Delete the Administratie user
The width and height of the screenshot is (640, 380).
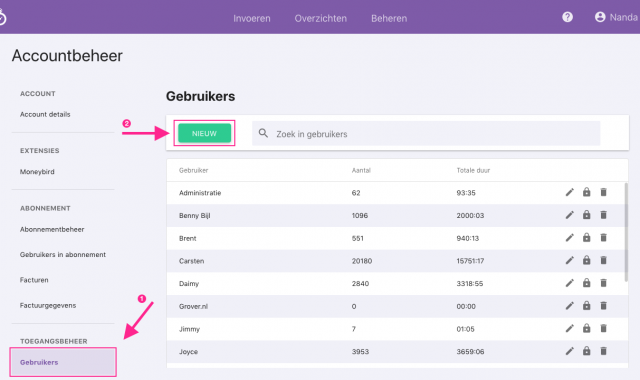(x=603, y=192)
